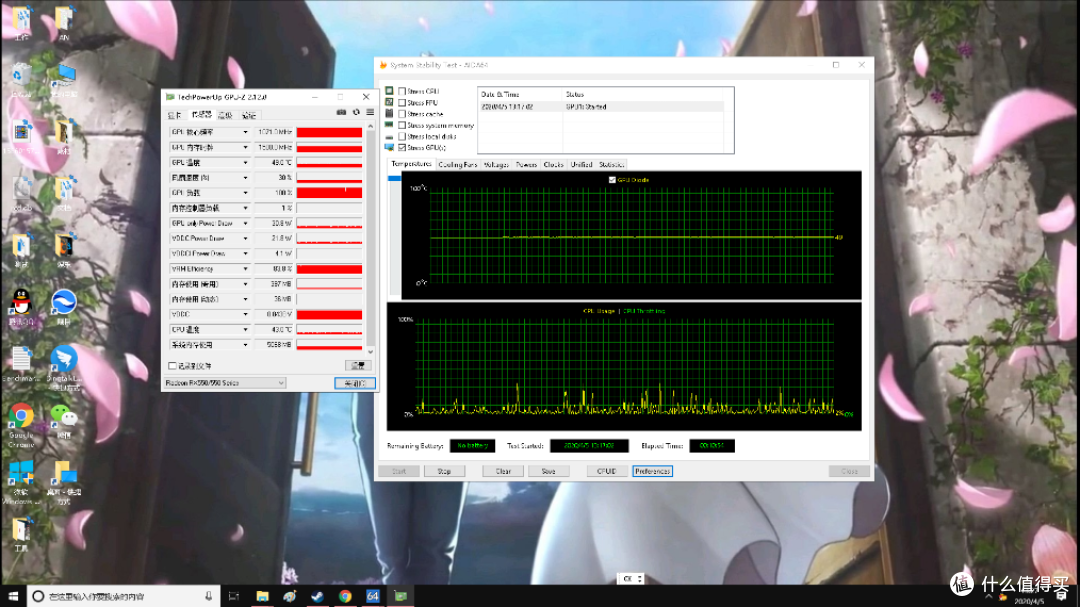Click the GPU-Z sensor list scrollbar
This screenshot has width=1080, height=607.
pos(371,239)
